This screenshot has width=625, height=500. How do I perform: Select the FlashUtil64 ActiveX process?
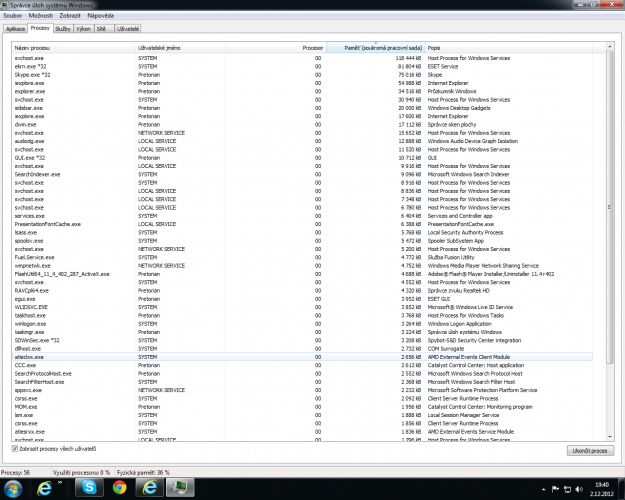pyautogui.click(x=302, y=274)
